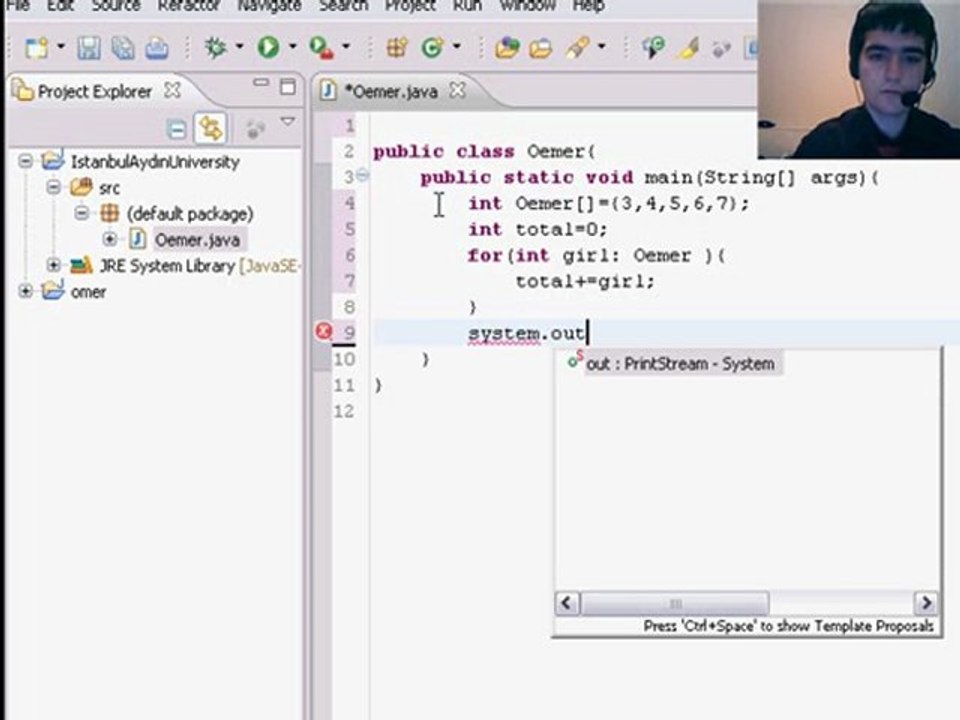Click the error marker on line 9

click(x=324, y=331)
